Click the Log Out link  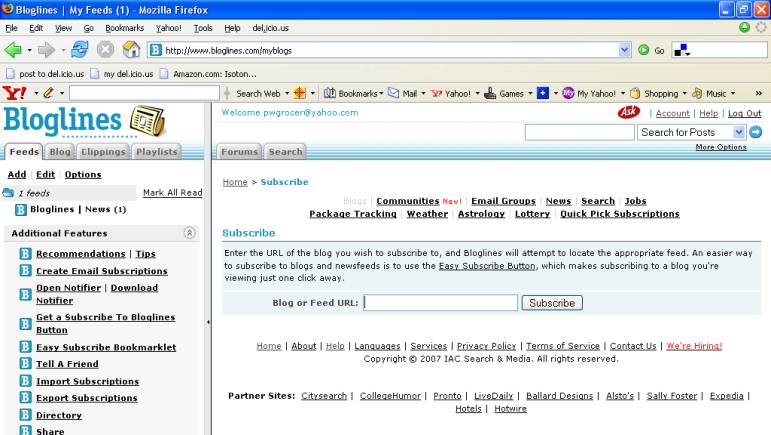(x=744, y=113)
